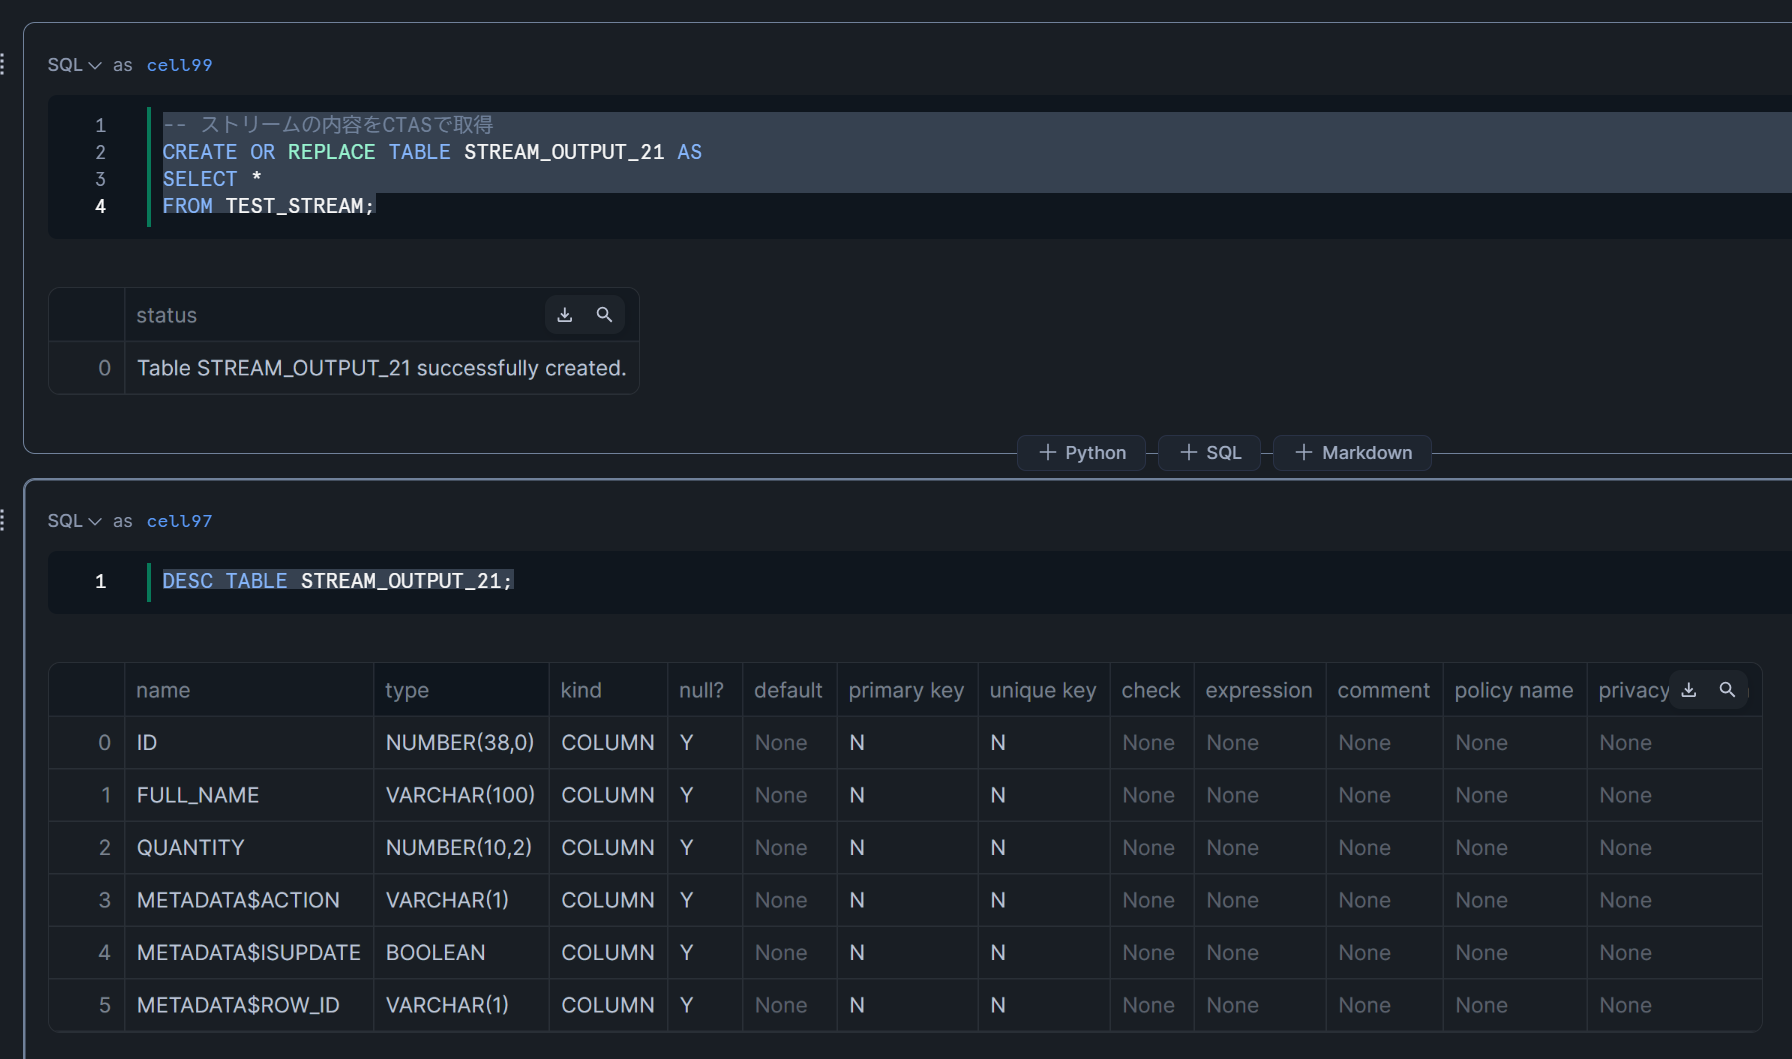Download the status result table
This screenshot has height=1059, width=1792.
(x=565, y=315)
